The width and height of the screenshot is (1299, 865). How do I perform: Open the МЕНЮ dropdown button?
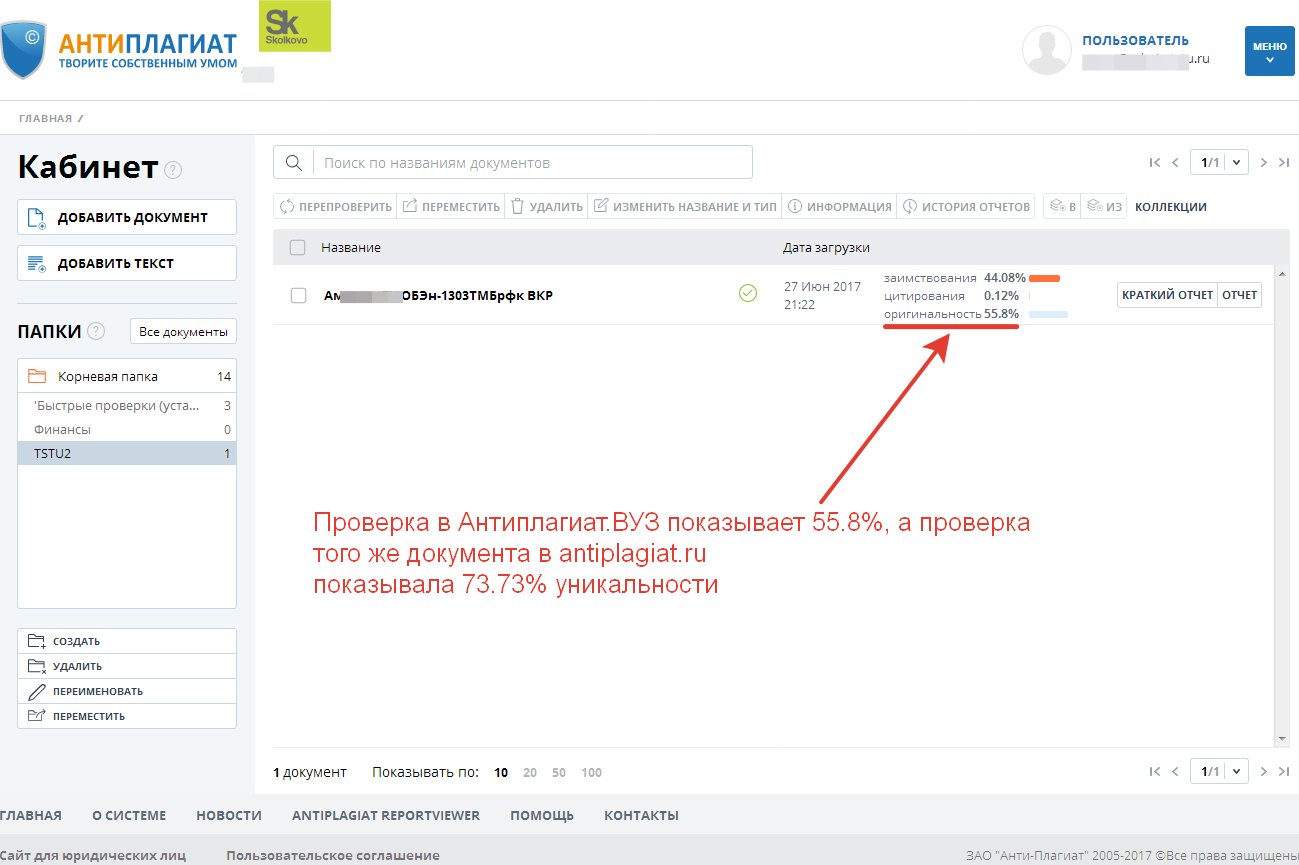(1269, 51)
